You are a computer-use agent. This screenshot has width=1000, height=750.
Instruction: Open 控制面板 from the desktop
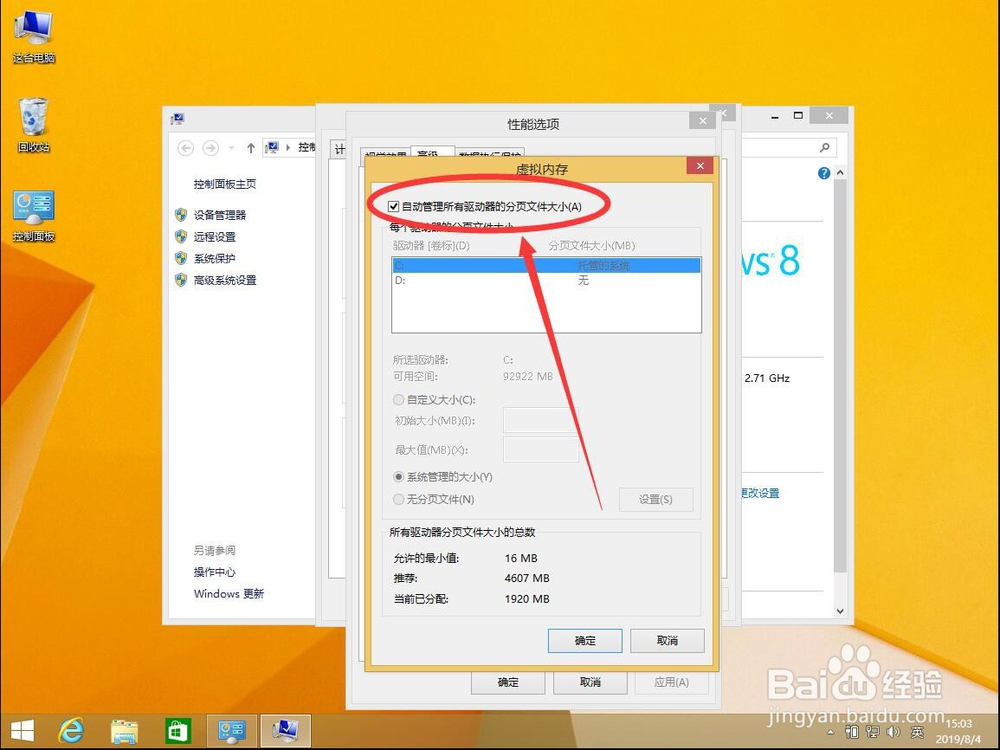33,203
